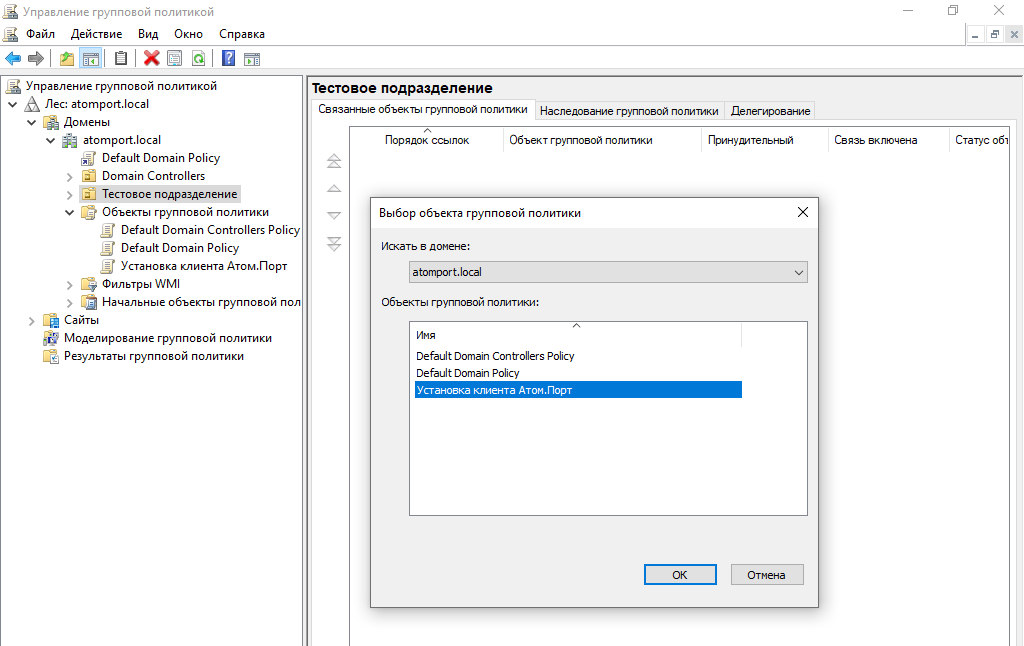The height and width of the screenshot is (646, 1024).
Task: Select Фильтры WMI in the tree
Action: coord(141,284)
